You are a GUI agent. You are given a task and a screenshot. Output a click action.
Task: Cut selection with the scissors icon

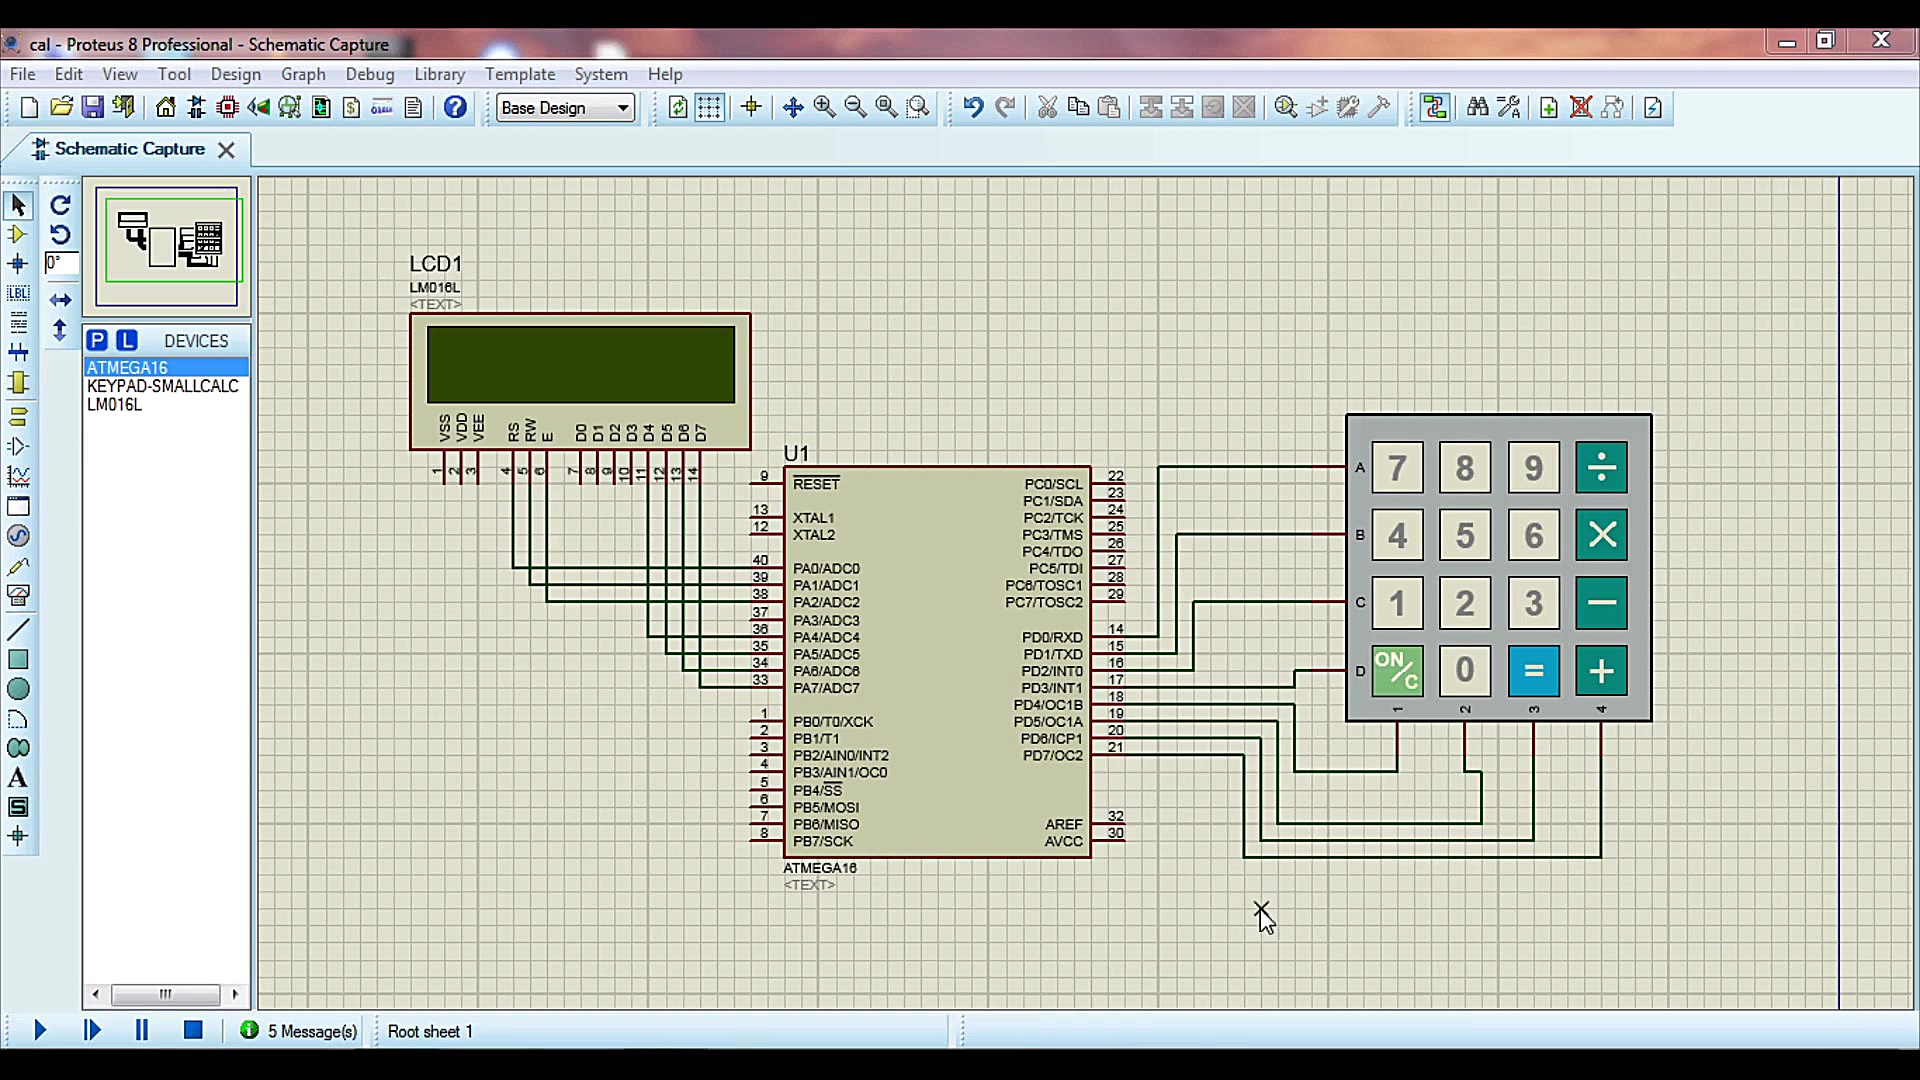pos(1047,107)
